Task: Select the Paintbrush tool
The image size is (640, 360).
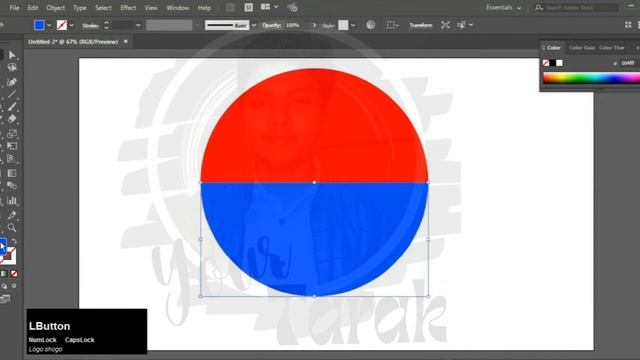Action: pos(12,107)
